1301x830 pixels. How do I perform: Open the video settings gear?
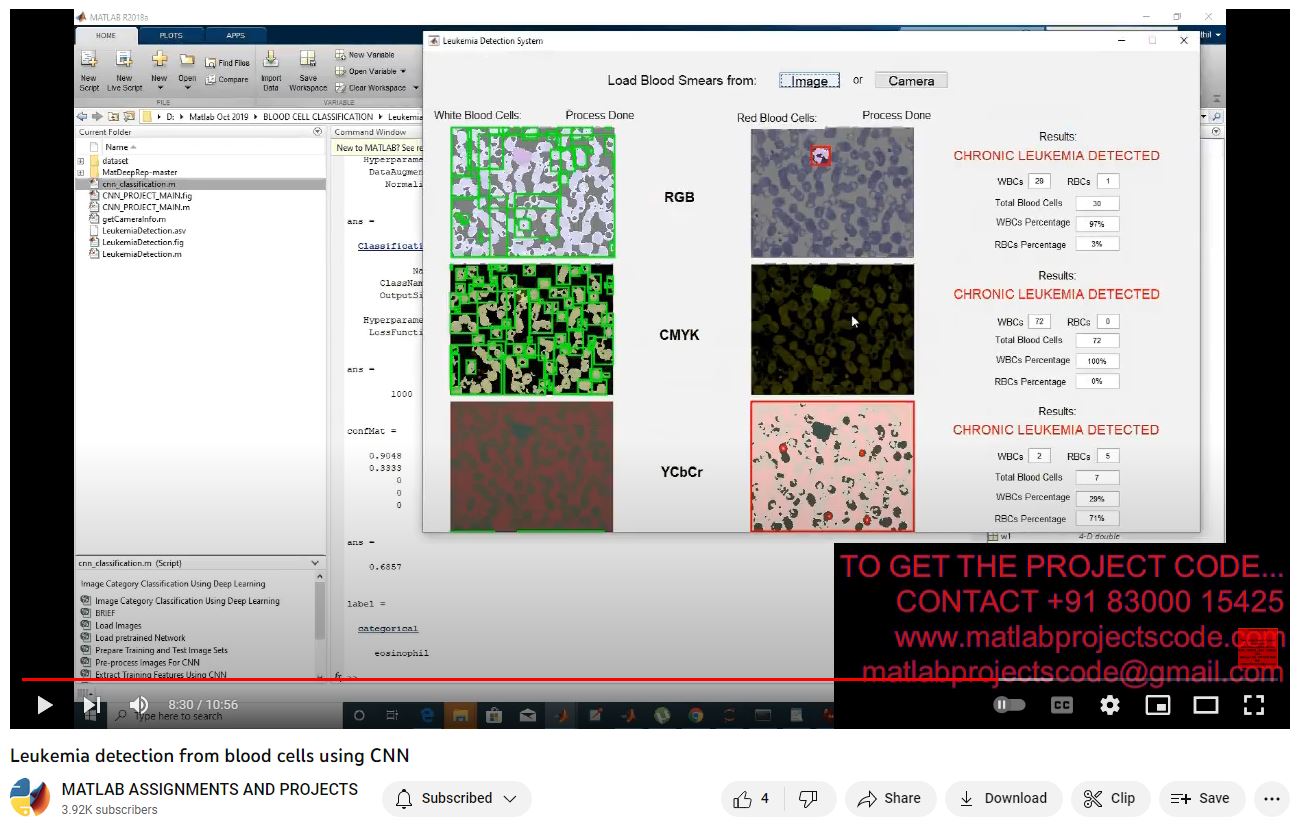(x=1110, y=705)
